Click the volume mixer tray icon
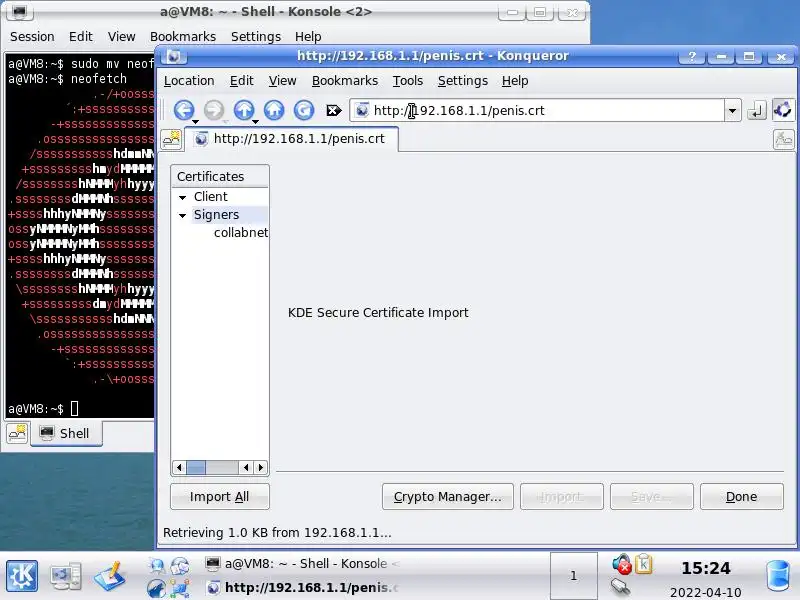The image size is (800, 600). tap(621, 564)
